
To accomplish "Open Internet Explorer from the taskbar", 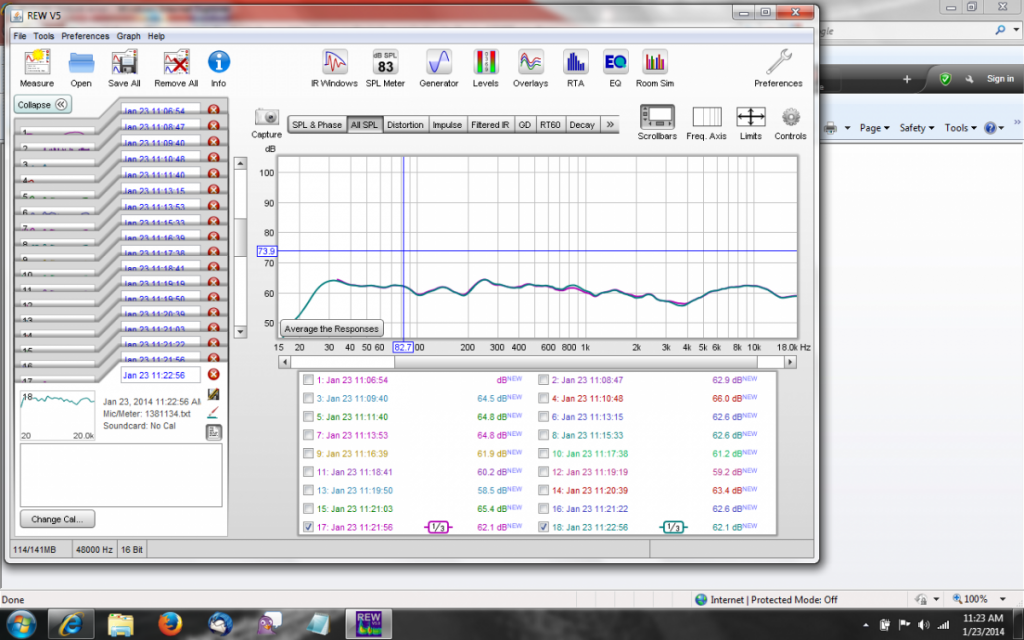I will (71, 624).
